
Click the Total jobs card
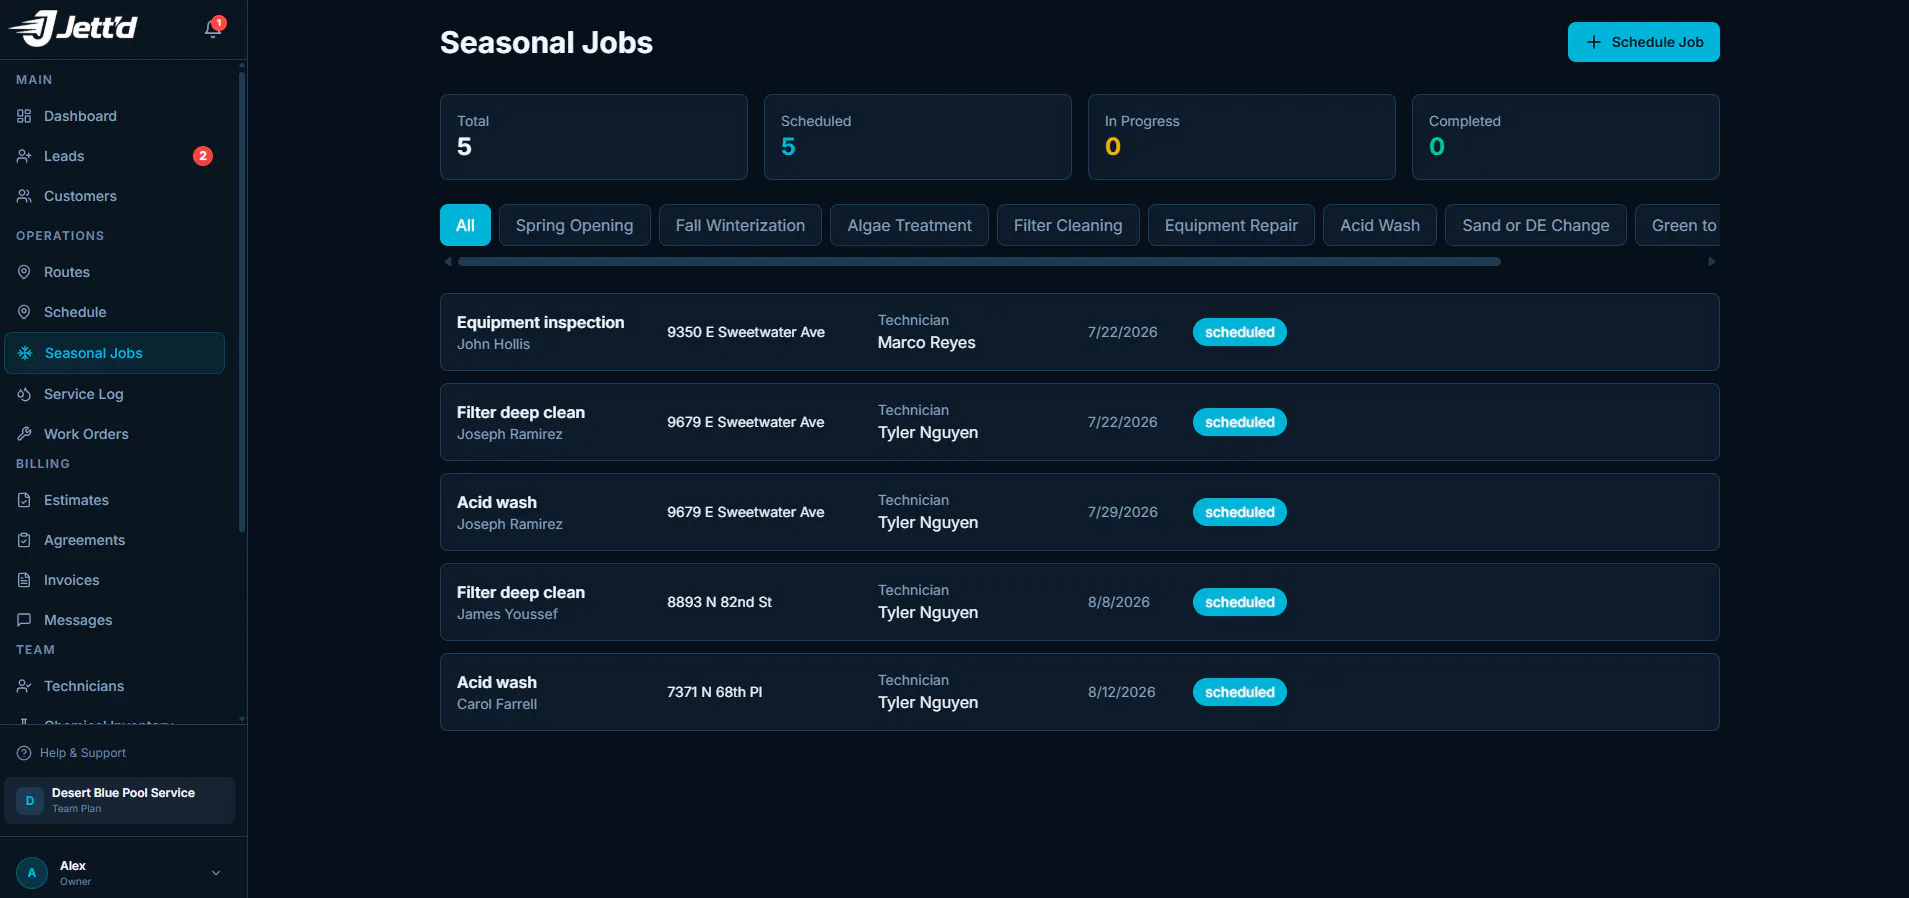tap(594, 137)
